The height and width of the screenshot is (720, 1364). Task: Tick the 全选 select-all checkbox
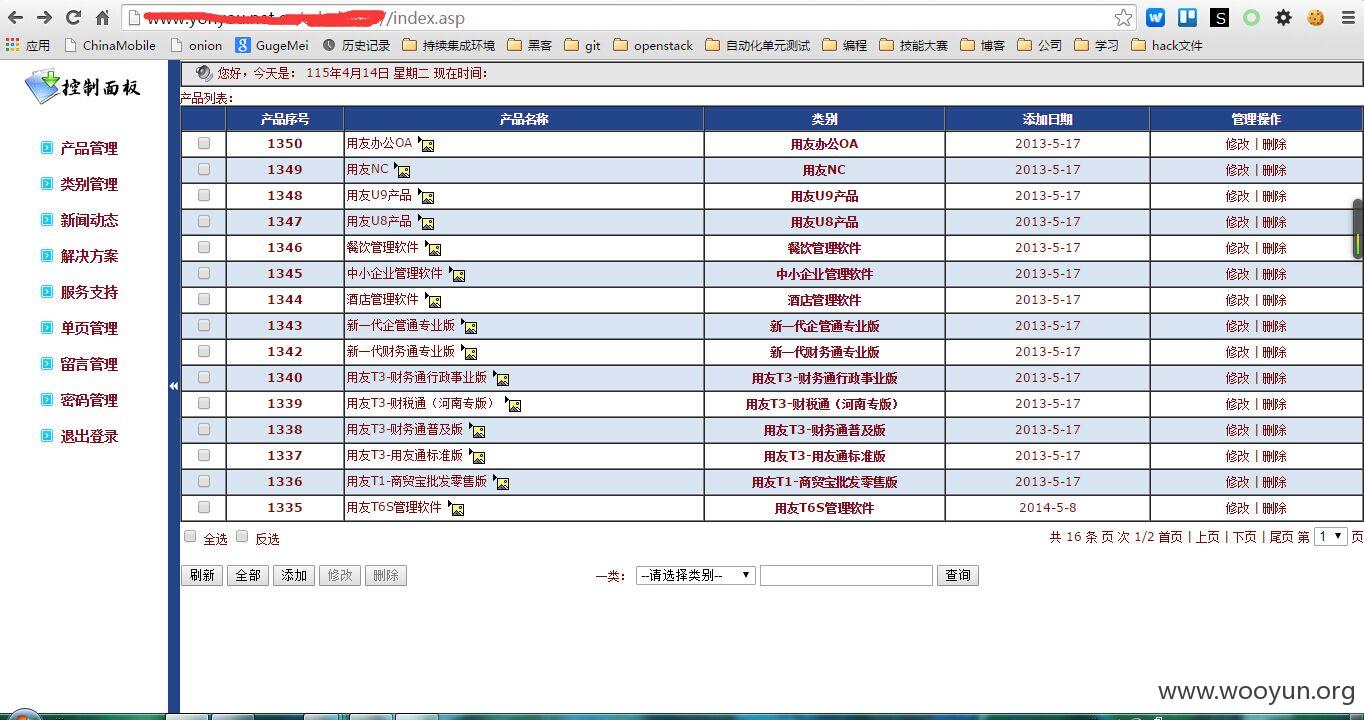pyautogui.click(x=190, y=536)
